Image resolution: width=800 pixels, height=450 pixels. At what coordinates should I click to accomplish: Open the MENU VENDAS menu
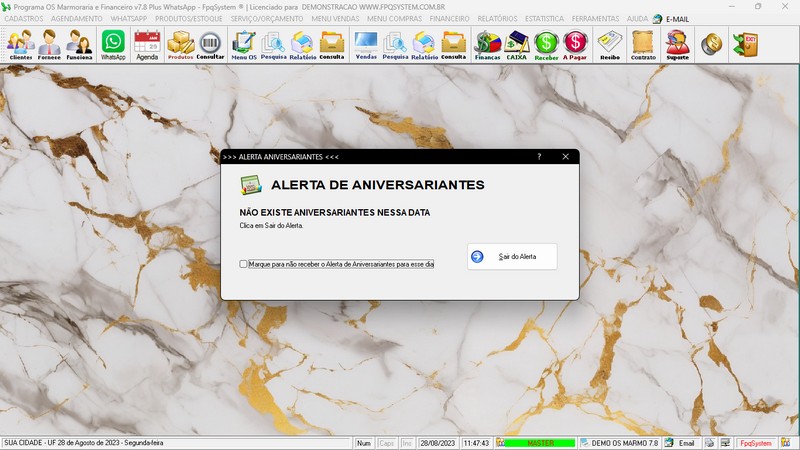(x=335, y=19)
